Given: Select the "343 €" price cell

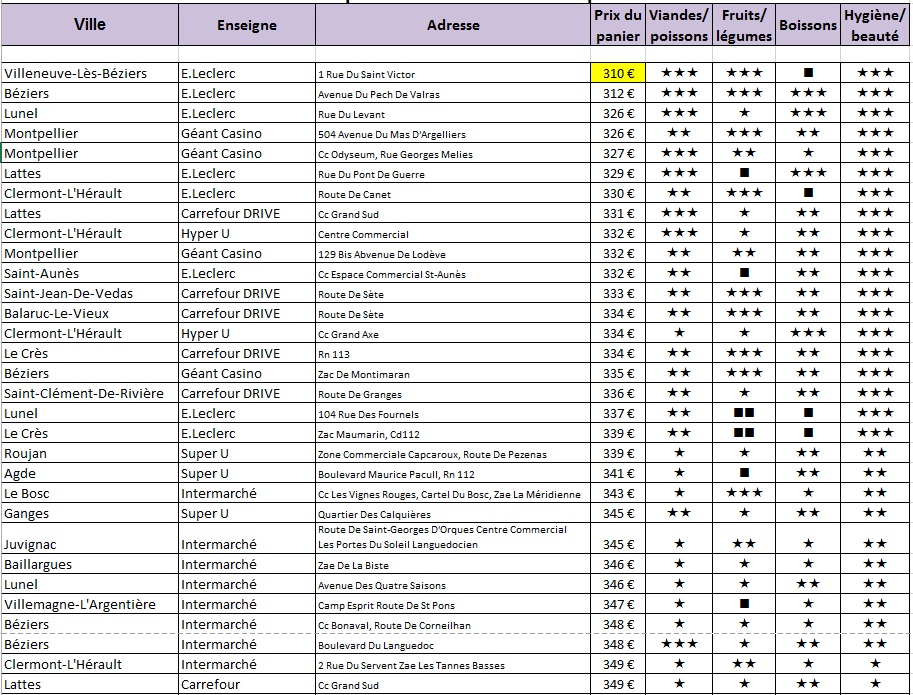Looking at the screenshot, I should point(618,494).
